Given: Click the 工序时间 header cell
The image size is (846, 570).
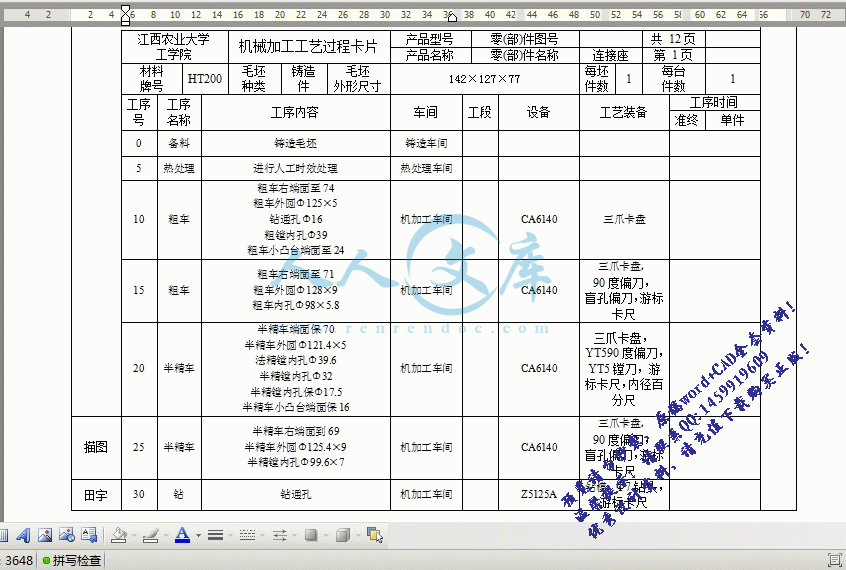Looking at the screenshot, I should (714, 103).
